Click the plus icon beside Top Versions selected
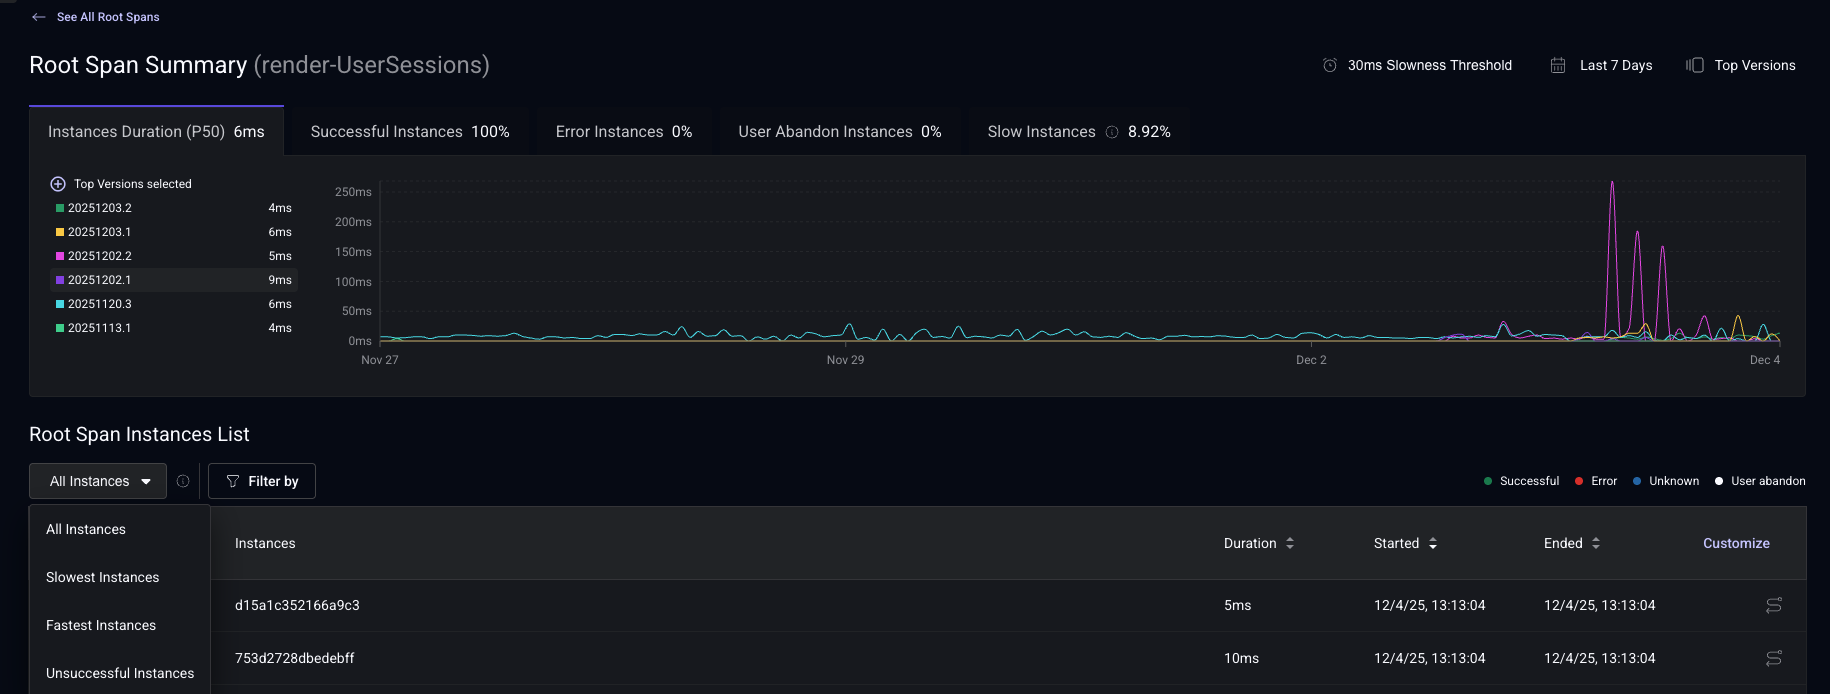1830x694 pixels. tap(58, 184)
